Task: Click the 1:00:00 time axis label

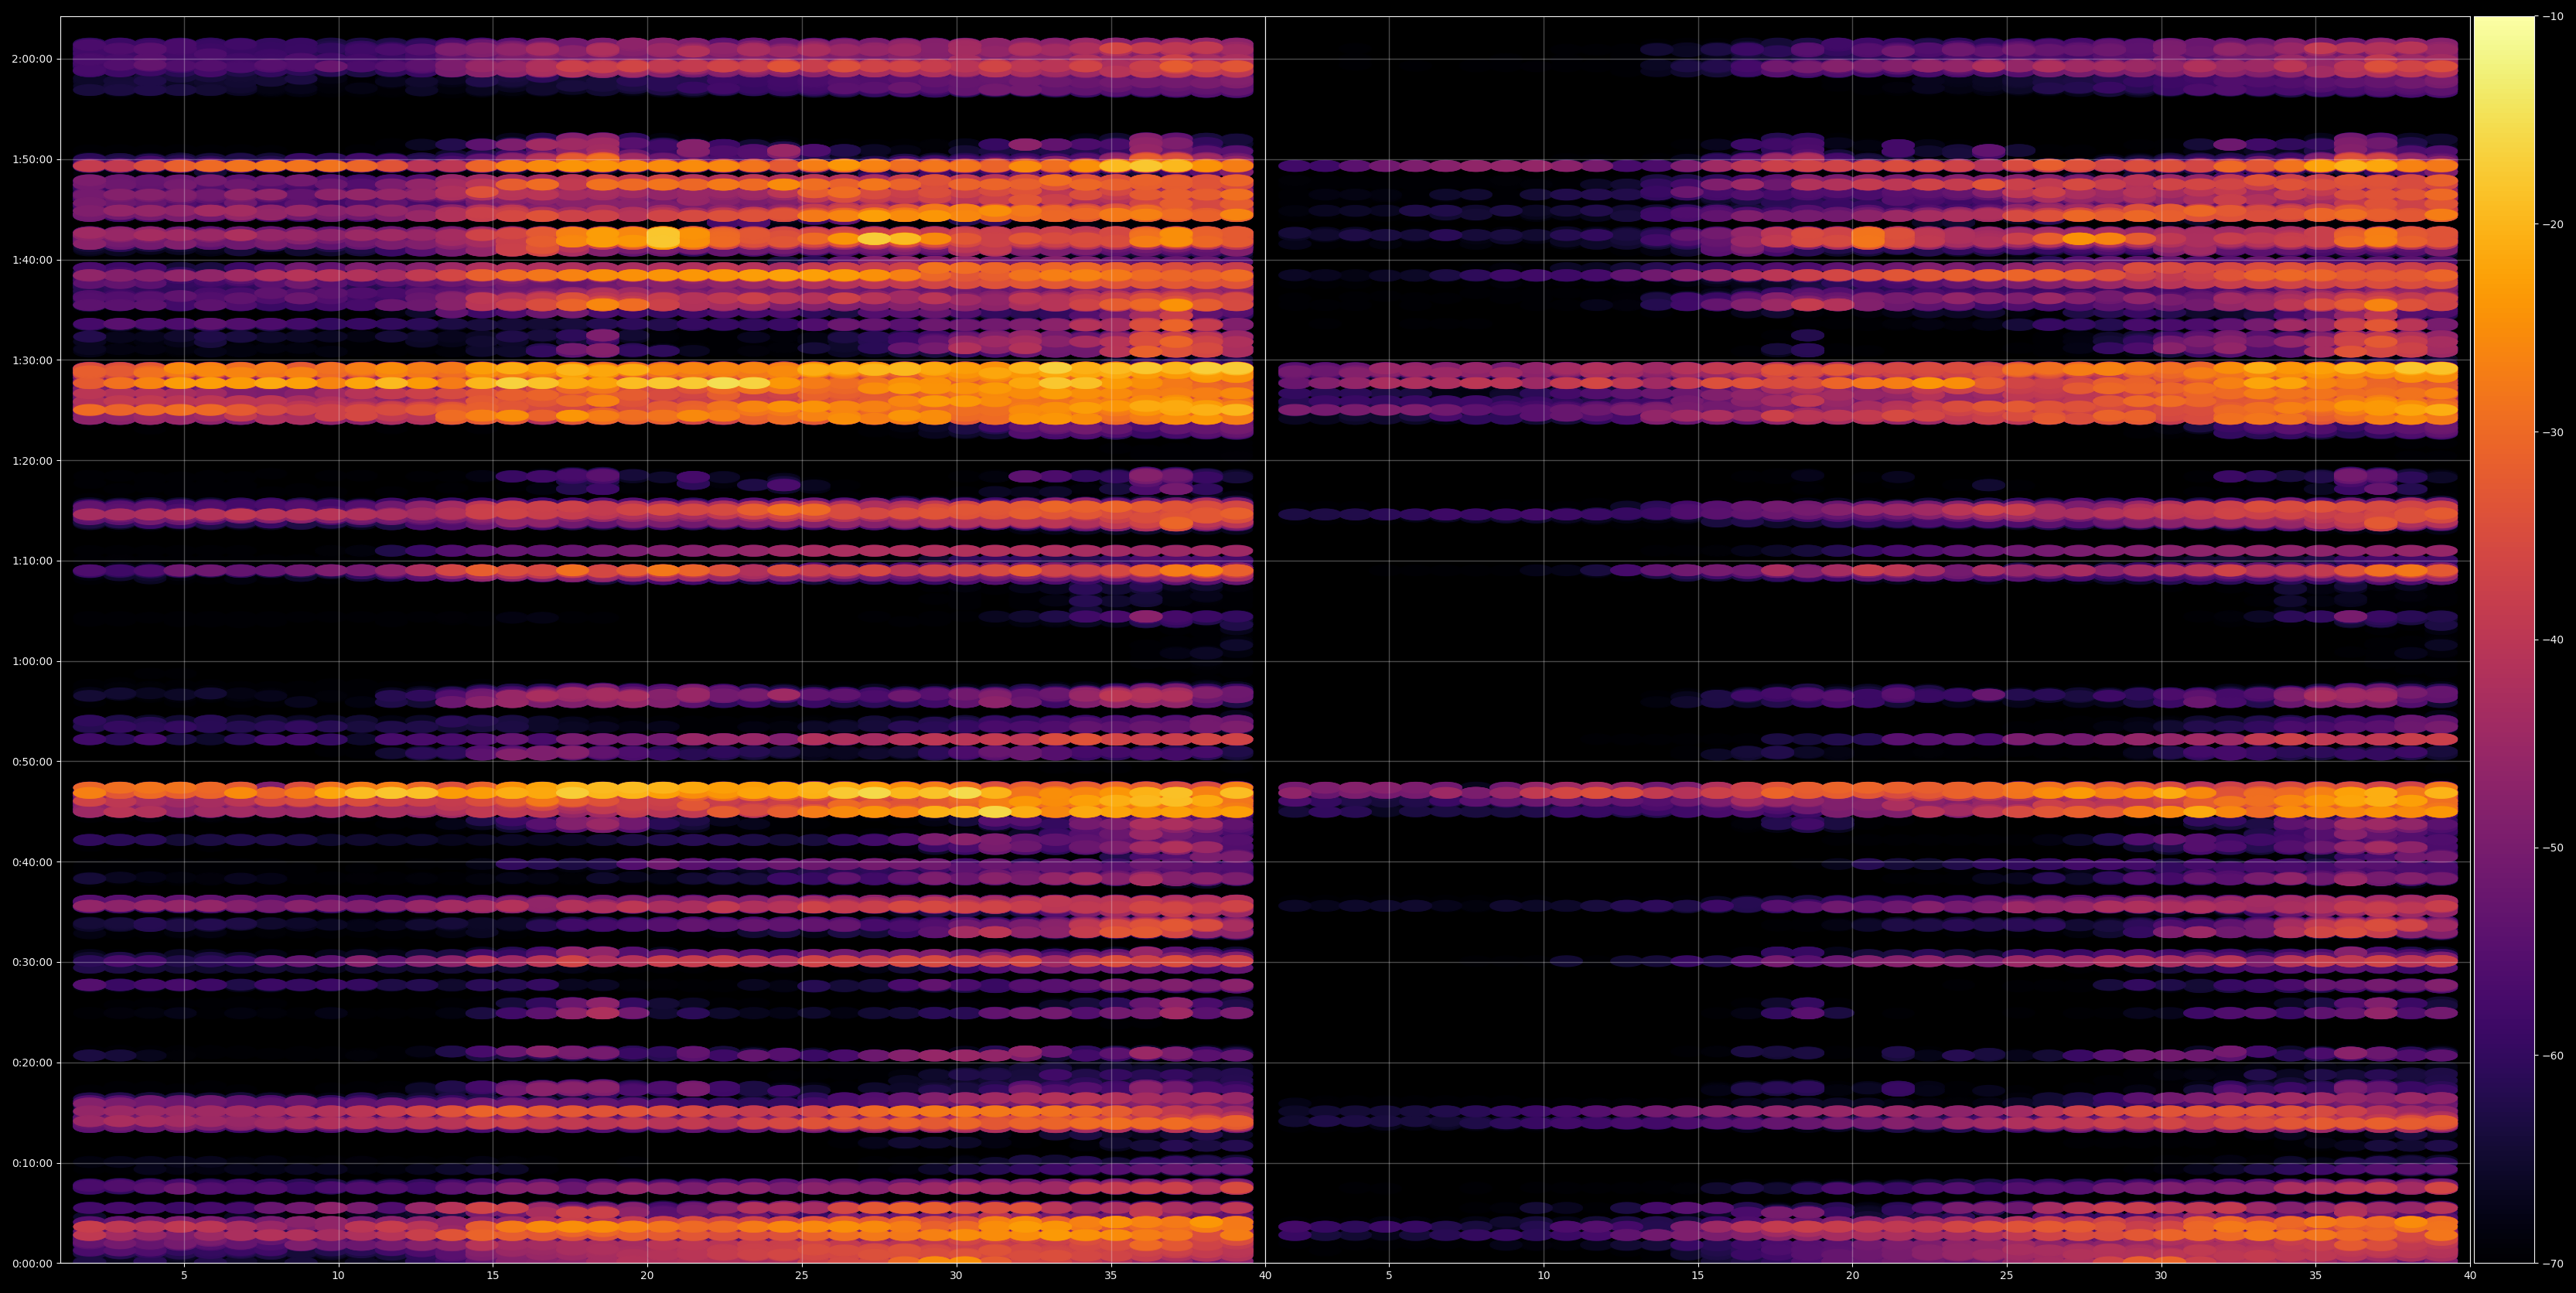Action: (32, 661)
